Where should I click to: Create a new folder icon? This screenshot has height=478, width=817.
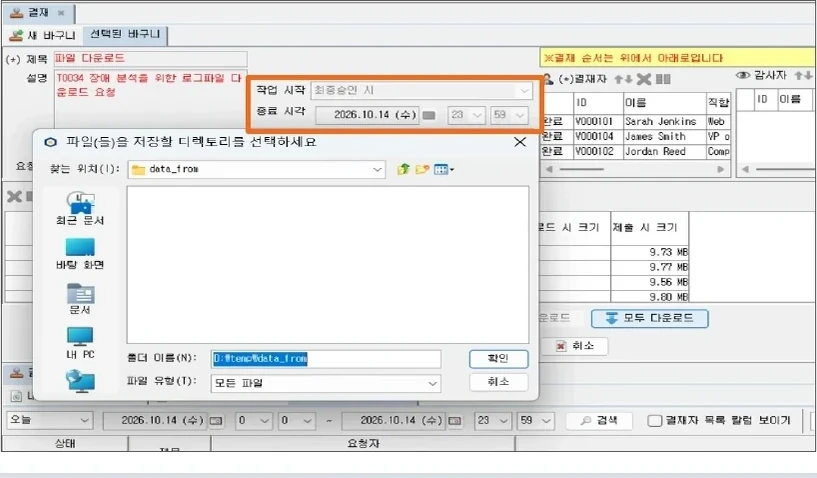(x=423, y=169)
